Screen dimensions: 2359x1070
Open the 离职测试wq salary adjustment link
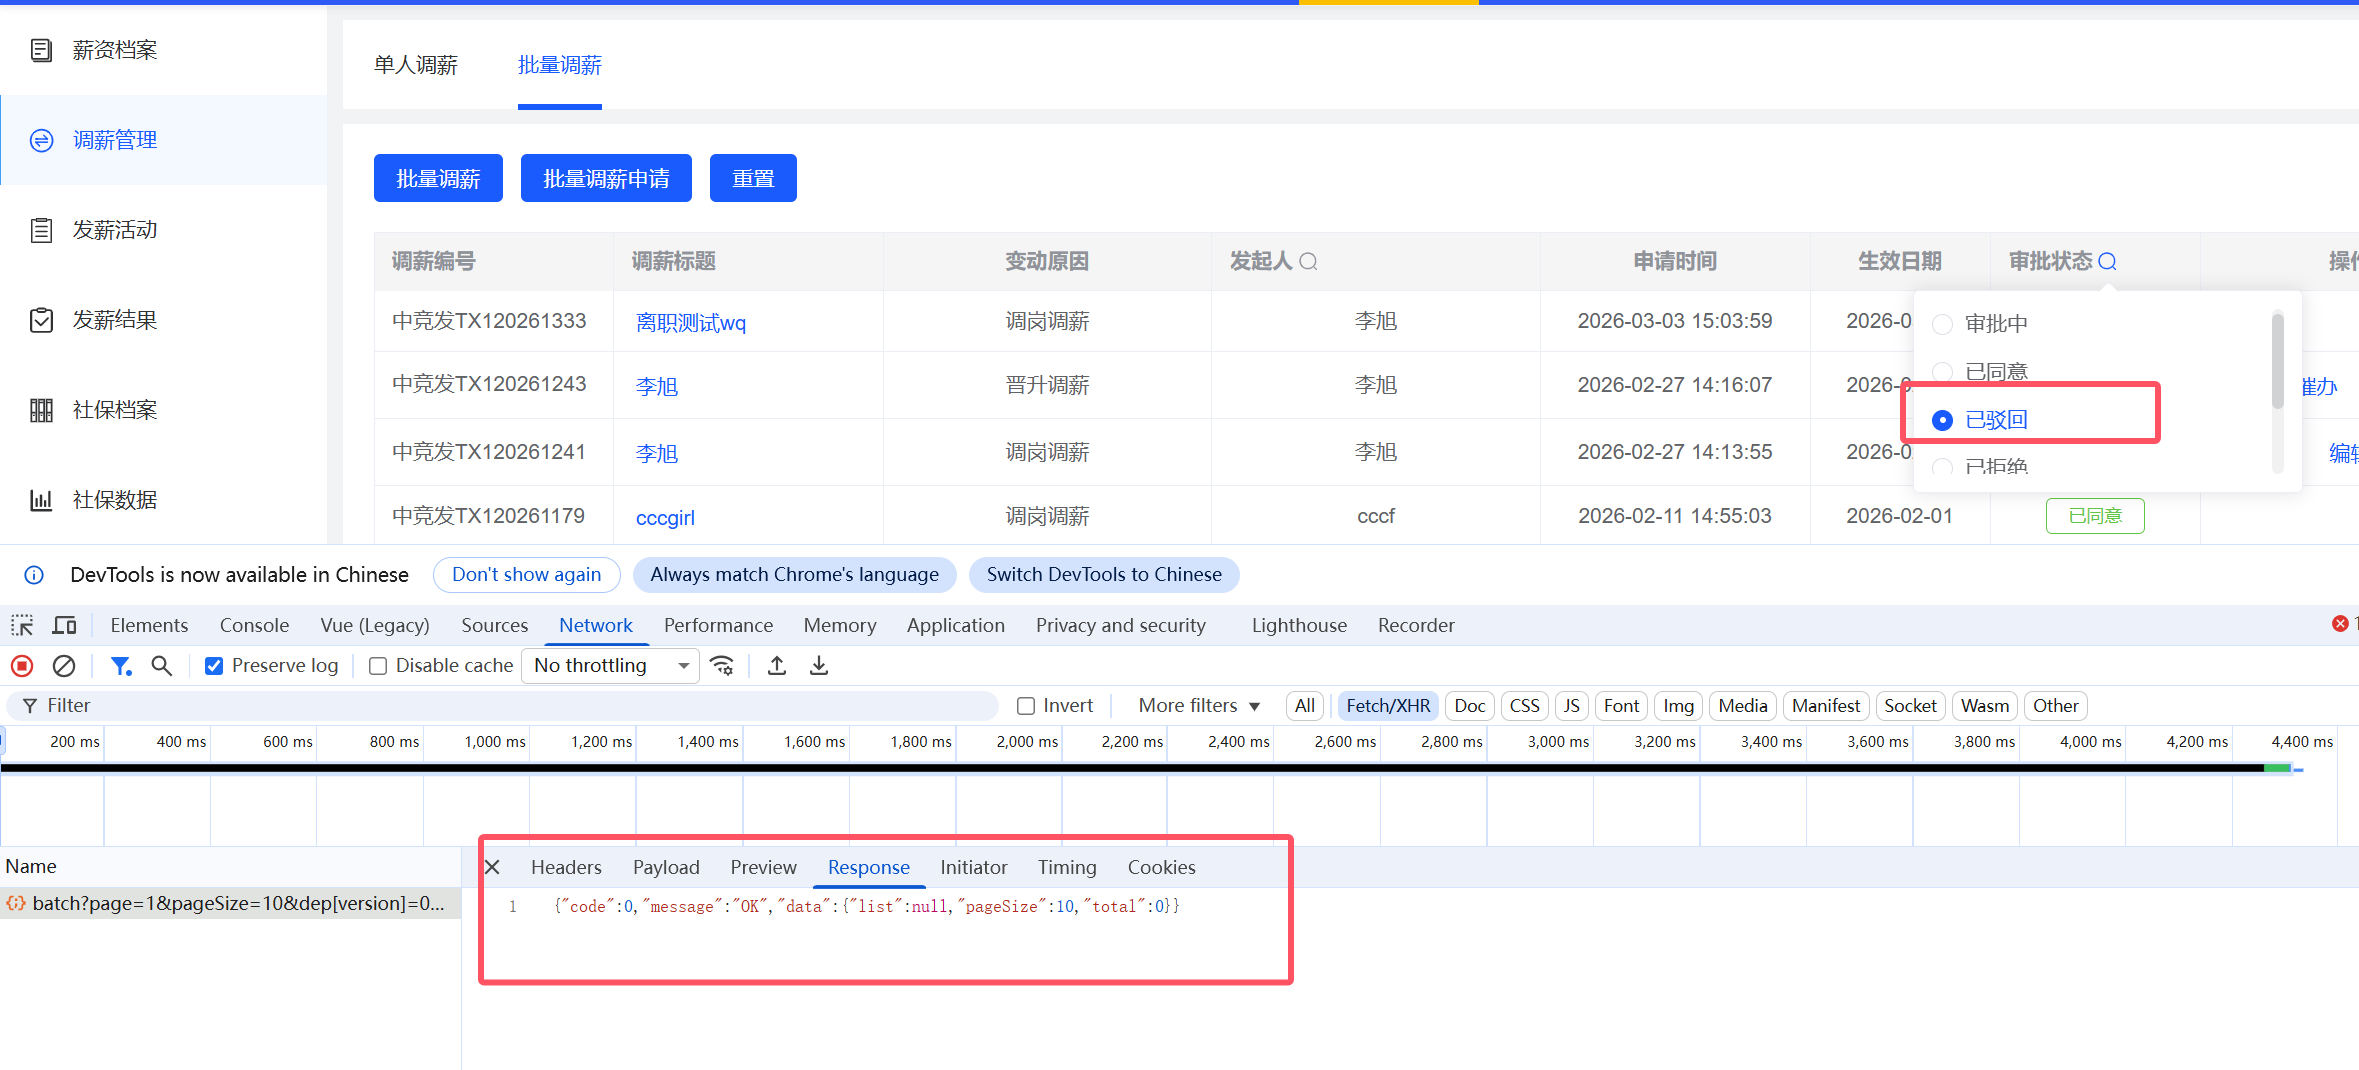(x=690, y=323)
